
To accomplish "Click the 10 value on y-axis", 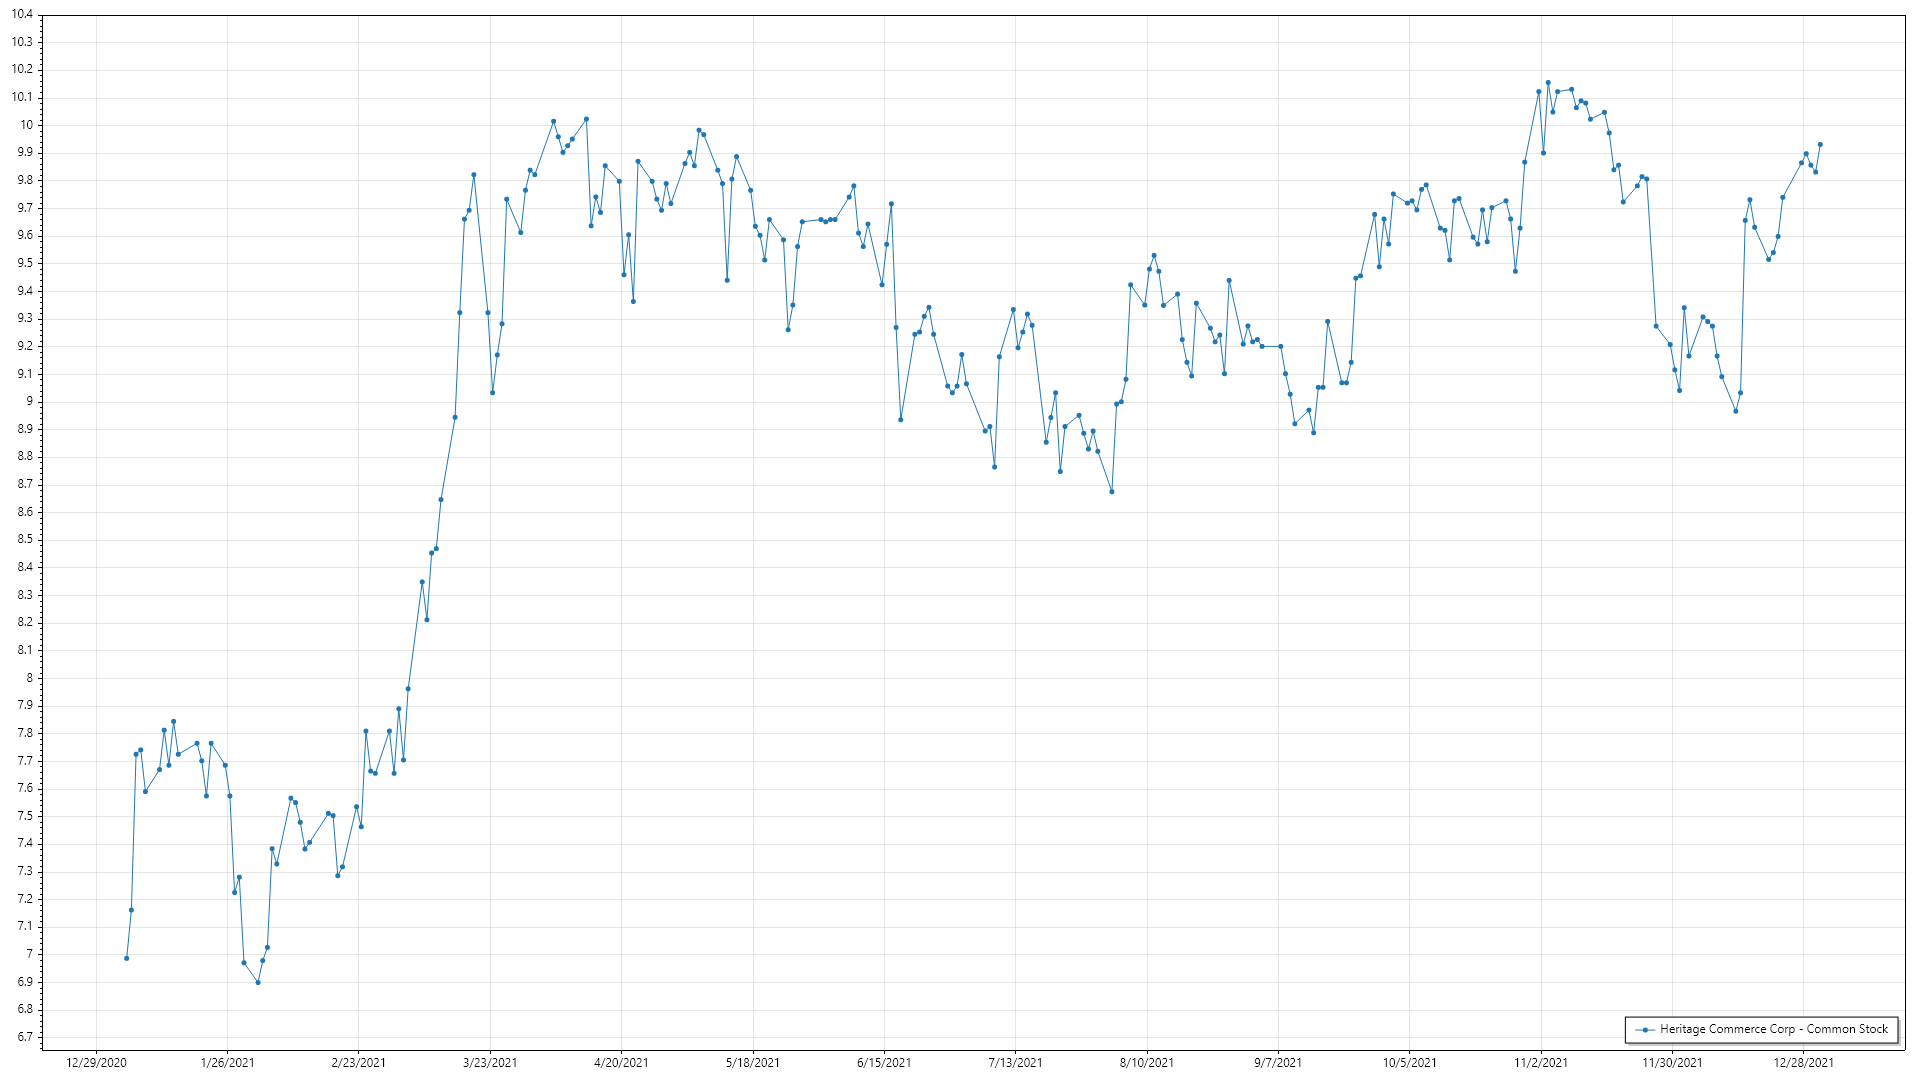I will click(x=26, y=125).
